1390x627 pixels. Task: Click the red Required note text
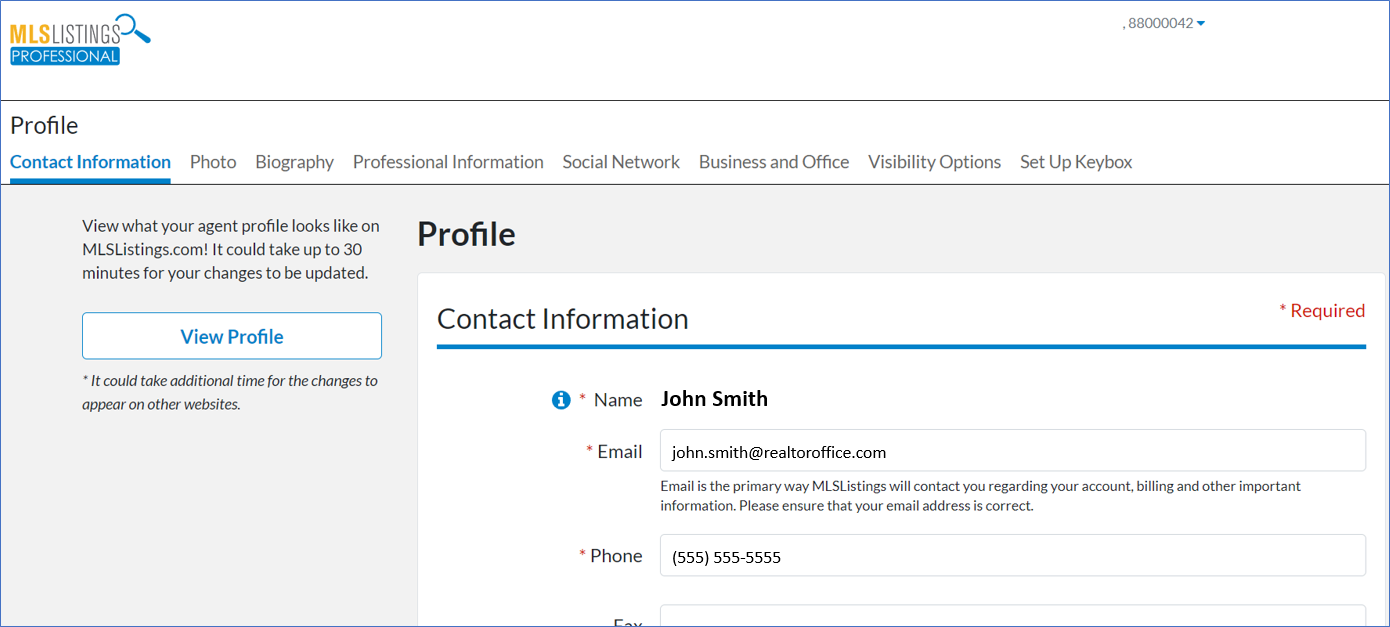click(x=1322, y=311)
